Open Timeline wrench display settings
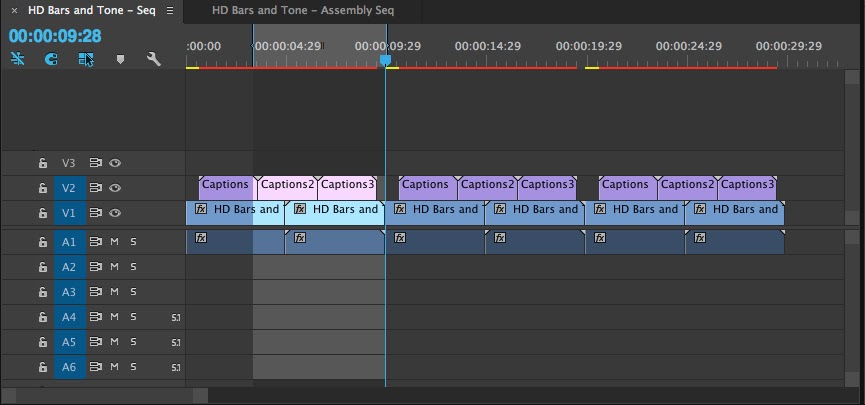Image resolution: width=865 pixels, height=405 pixels. click(x=153, y=59)
